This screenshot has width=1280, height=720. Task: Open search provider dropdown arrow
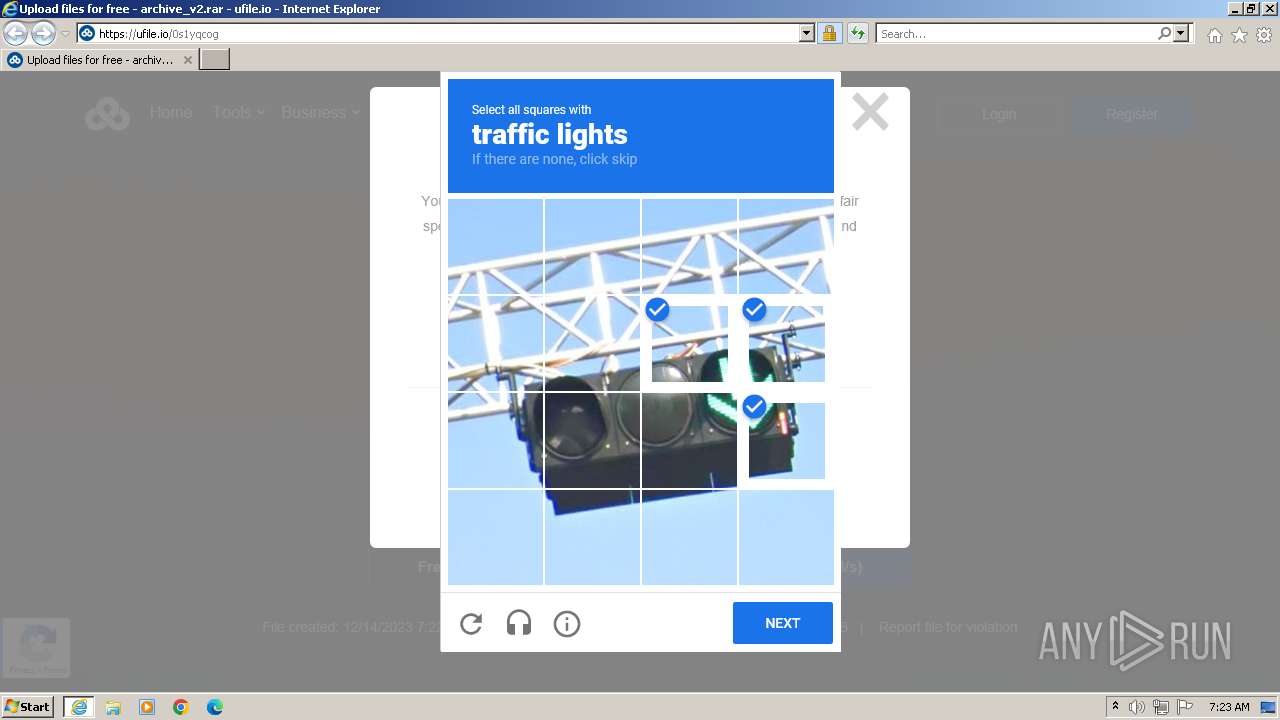[1181, 34]
